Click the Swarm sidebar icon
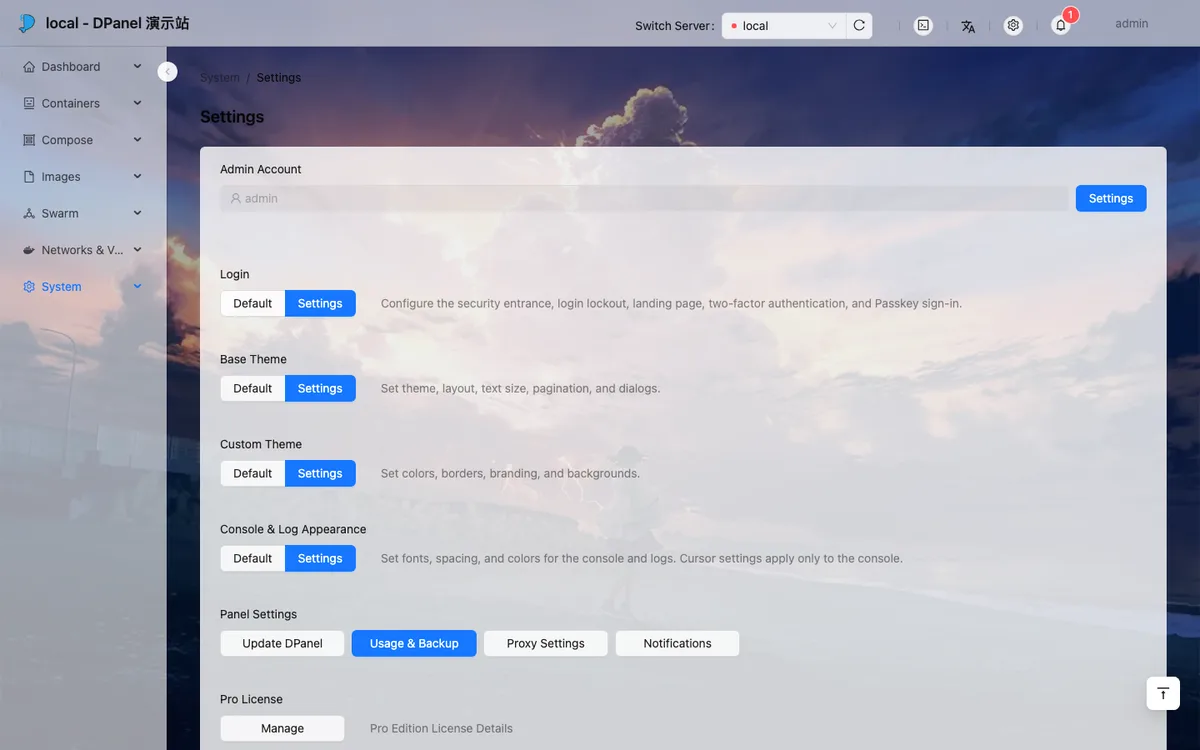Screen dimensions: 1200x750 click(x=30, y=213)
